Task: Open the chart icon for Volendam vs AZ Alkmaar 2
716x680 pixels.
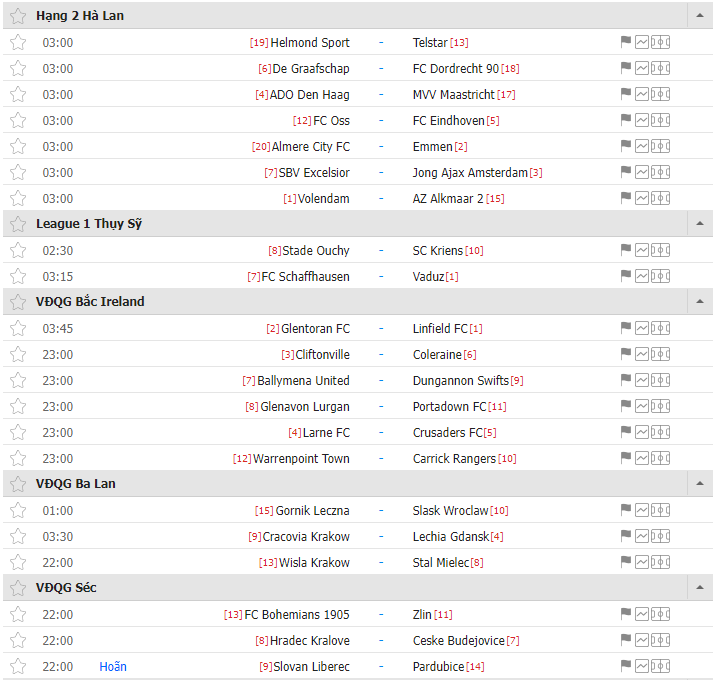Action: click(642, 198)
